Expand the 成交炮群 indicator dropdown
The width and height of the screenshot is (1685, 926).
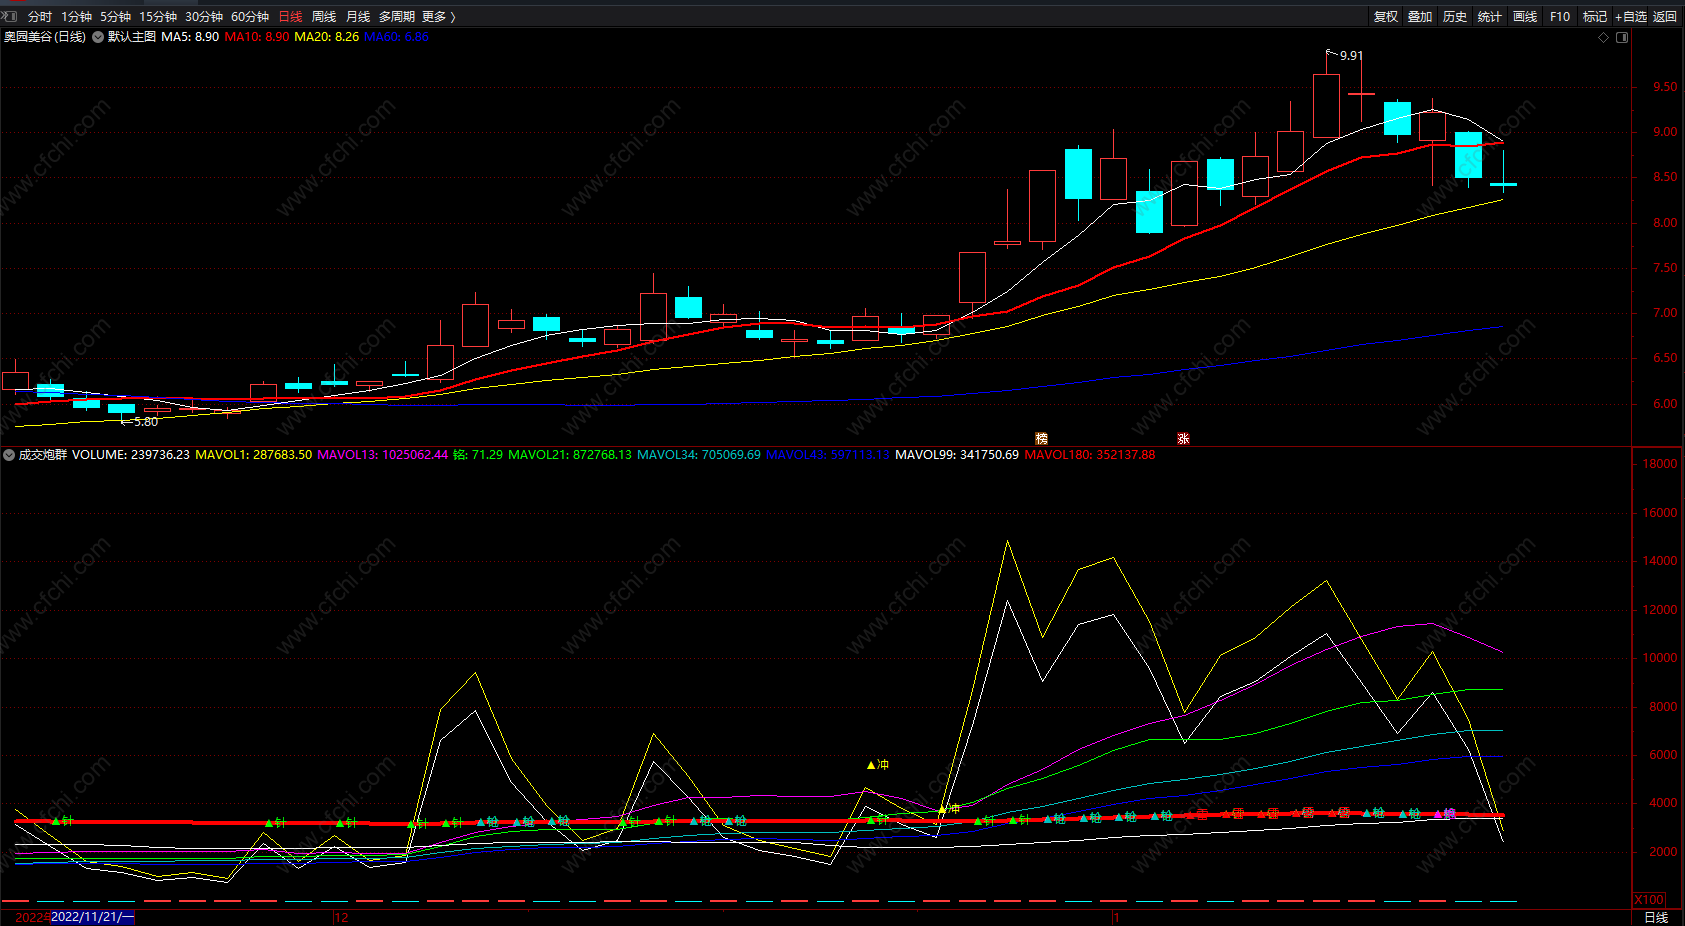pyautogui.click(x=9, y=455)
